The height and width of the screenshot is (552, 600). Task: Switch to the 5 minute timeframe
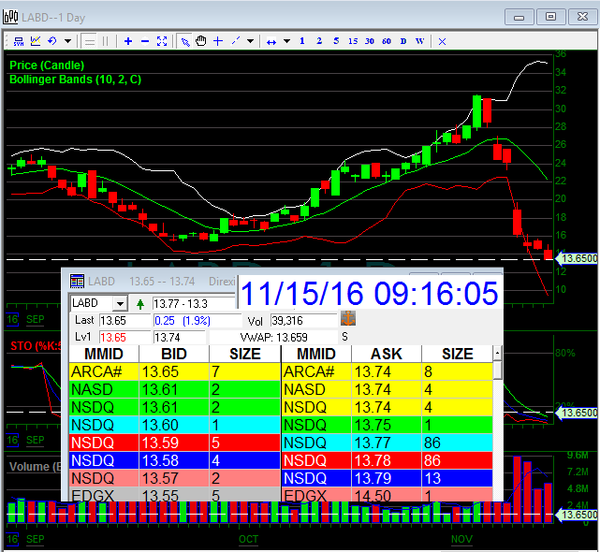336,41
